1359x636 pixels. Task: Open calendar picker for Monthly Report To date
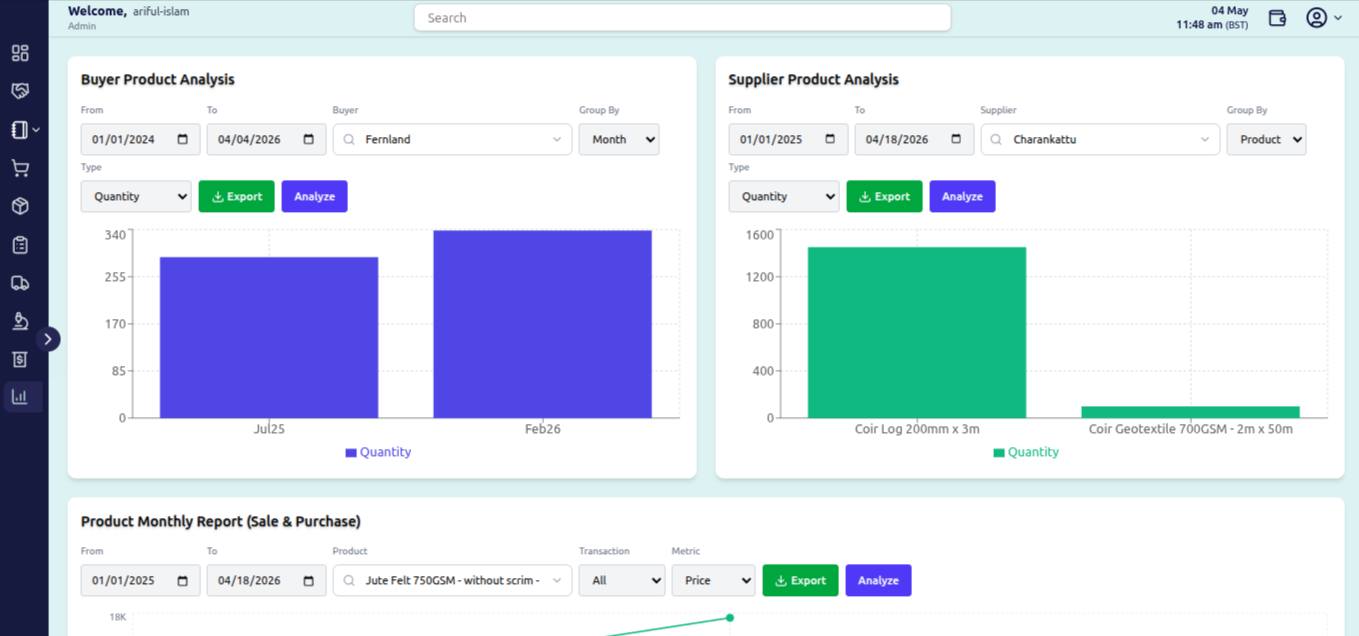coord(309,580)
